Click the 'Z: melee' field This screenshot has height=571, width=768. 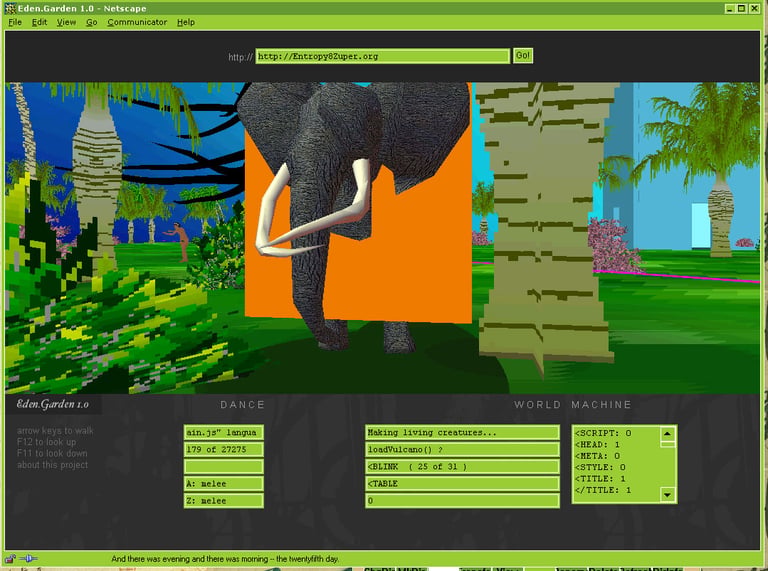click(x=224, y=500)
